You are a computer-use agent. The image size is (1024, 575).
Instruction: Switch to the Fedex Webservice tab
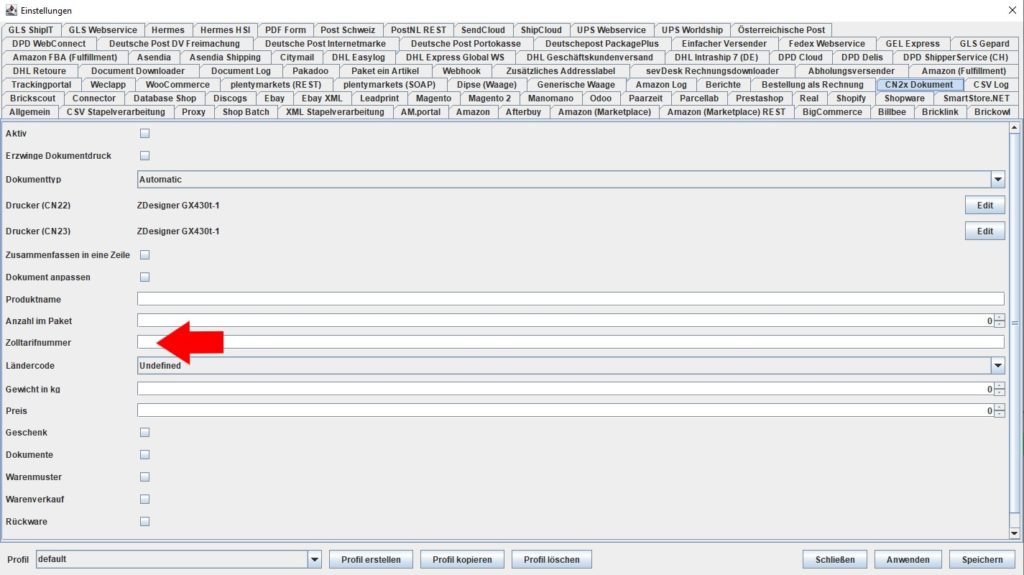[826, 43]
